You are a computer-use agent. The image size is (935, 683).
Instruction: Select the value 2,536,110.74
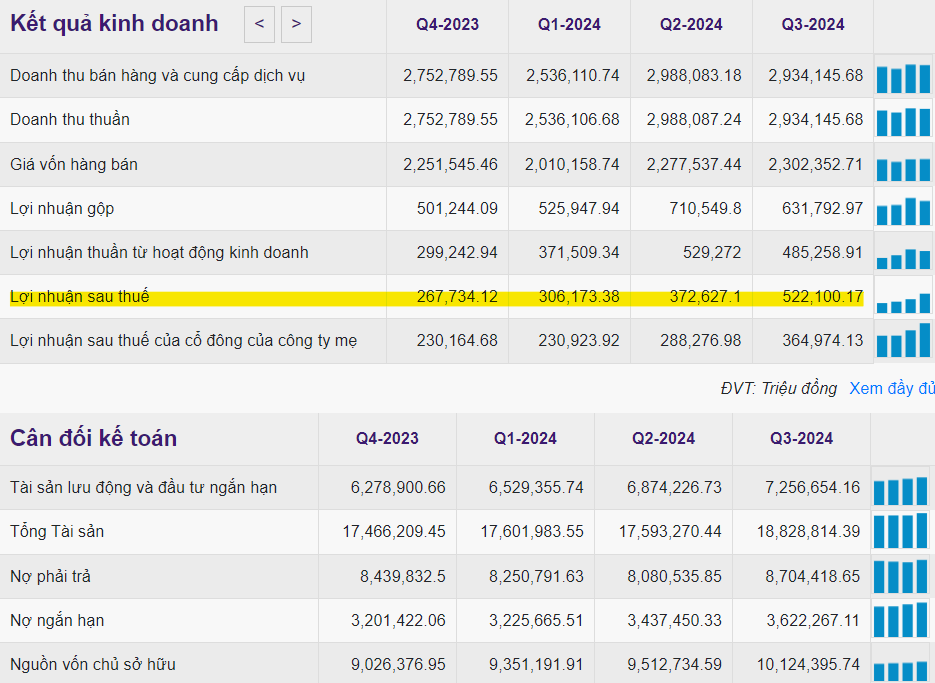pyautogui.click(x=572, y=76)
